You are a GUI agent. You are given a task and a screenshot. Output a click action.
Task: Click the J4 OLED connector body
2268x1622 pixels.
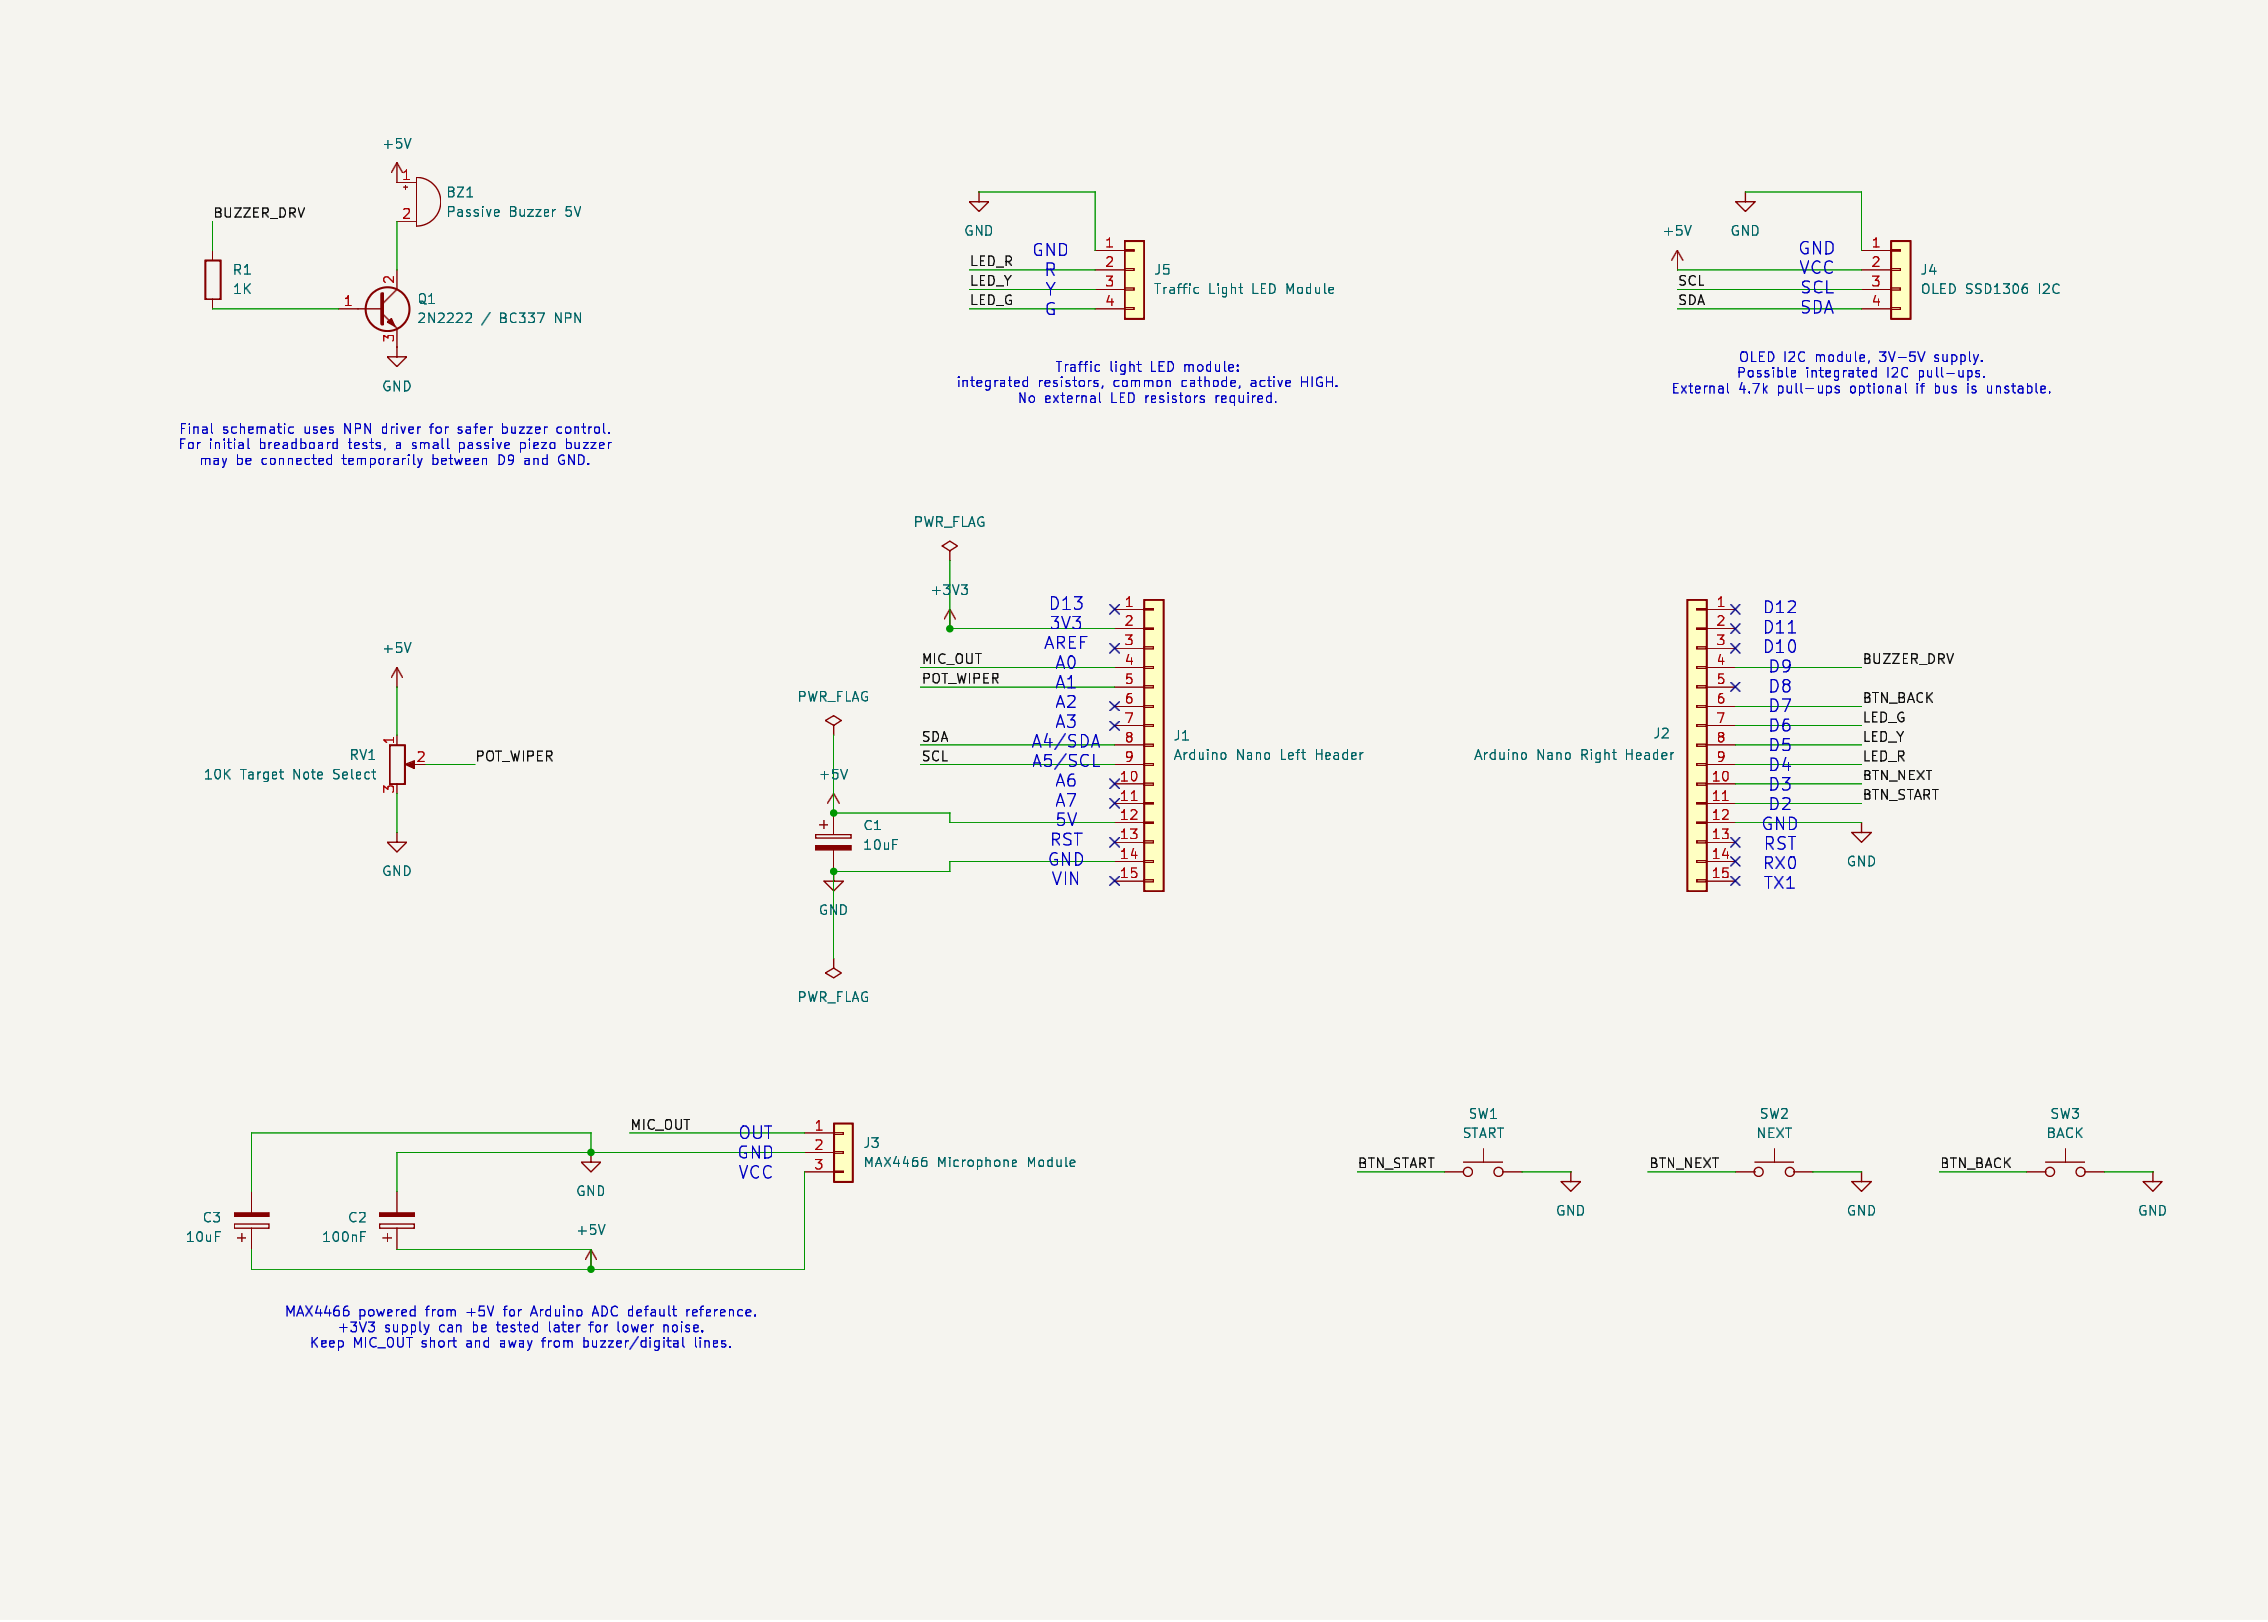click(1901, 280)
